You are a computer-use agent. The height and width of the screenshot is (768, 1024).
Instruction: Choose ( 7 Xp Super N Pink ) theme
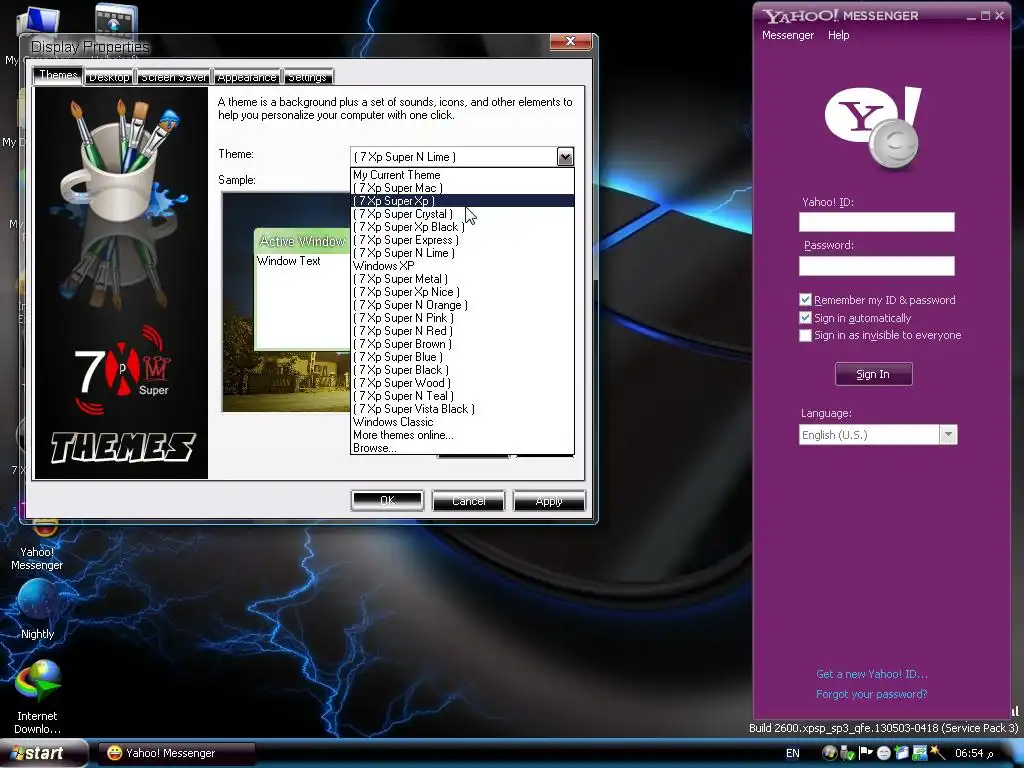pyautogui.click(x=462, y=318)
